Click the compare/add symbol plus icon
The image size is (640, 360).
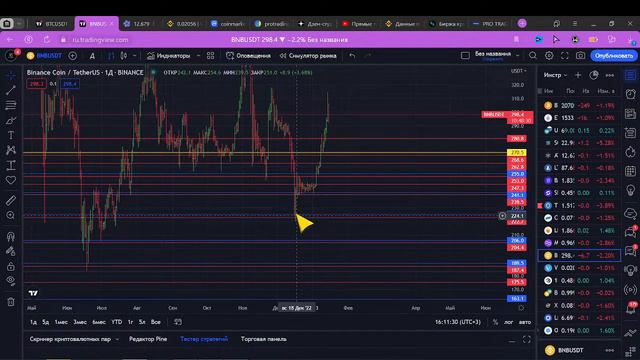73,56
